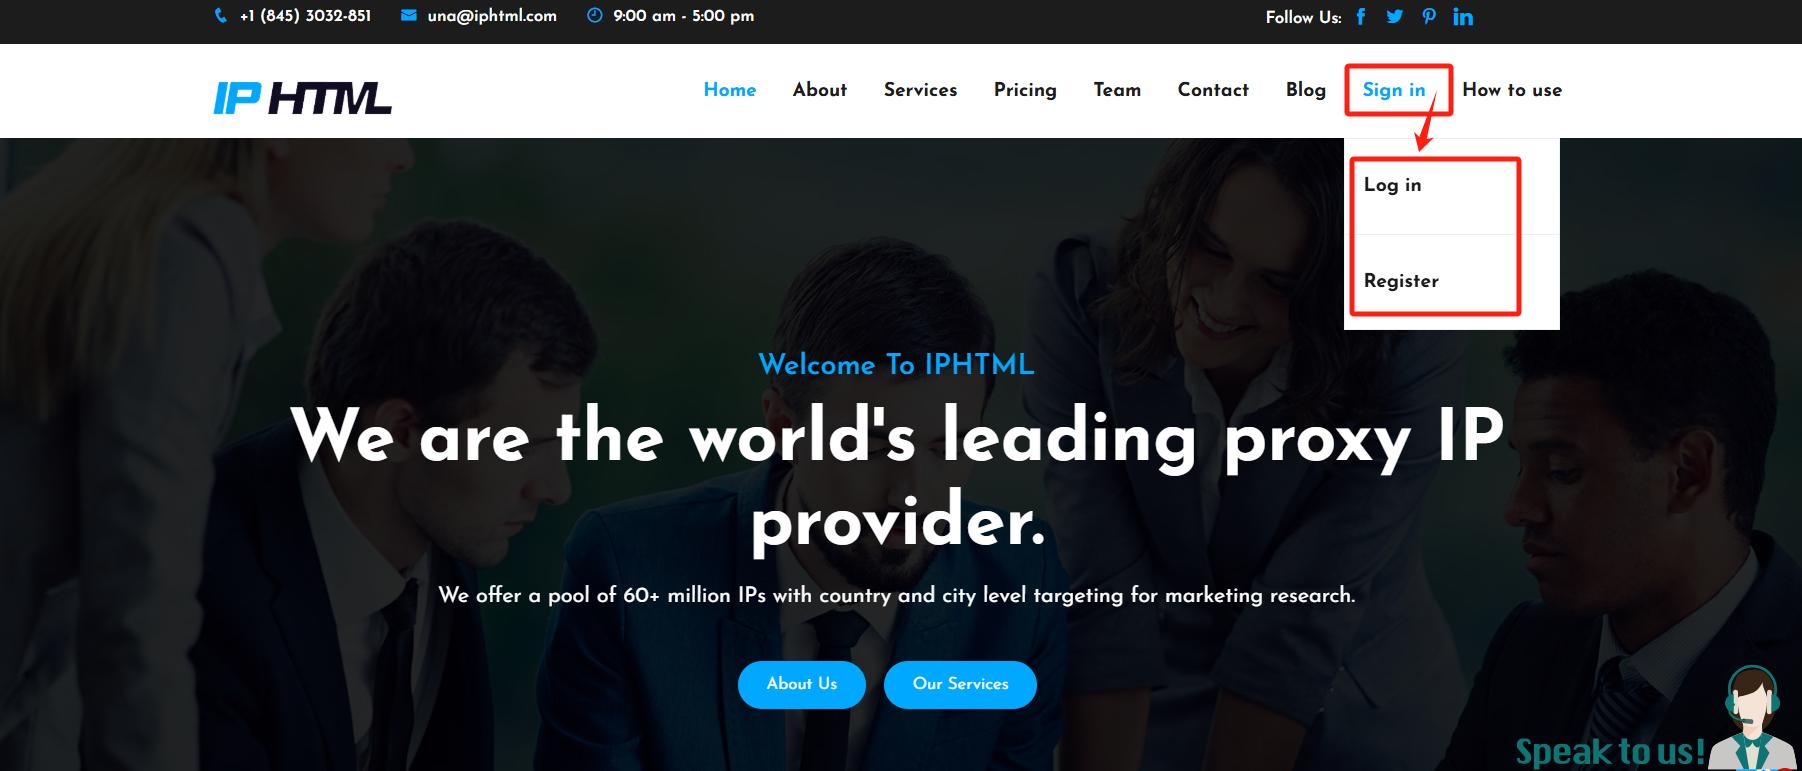Click the phone icon beside the number
Image resolution: width=1802 pixels, height=771 pixels.
220,16
